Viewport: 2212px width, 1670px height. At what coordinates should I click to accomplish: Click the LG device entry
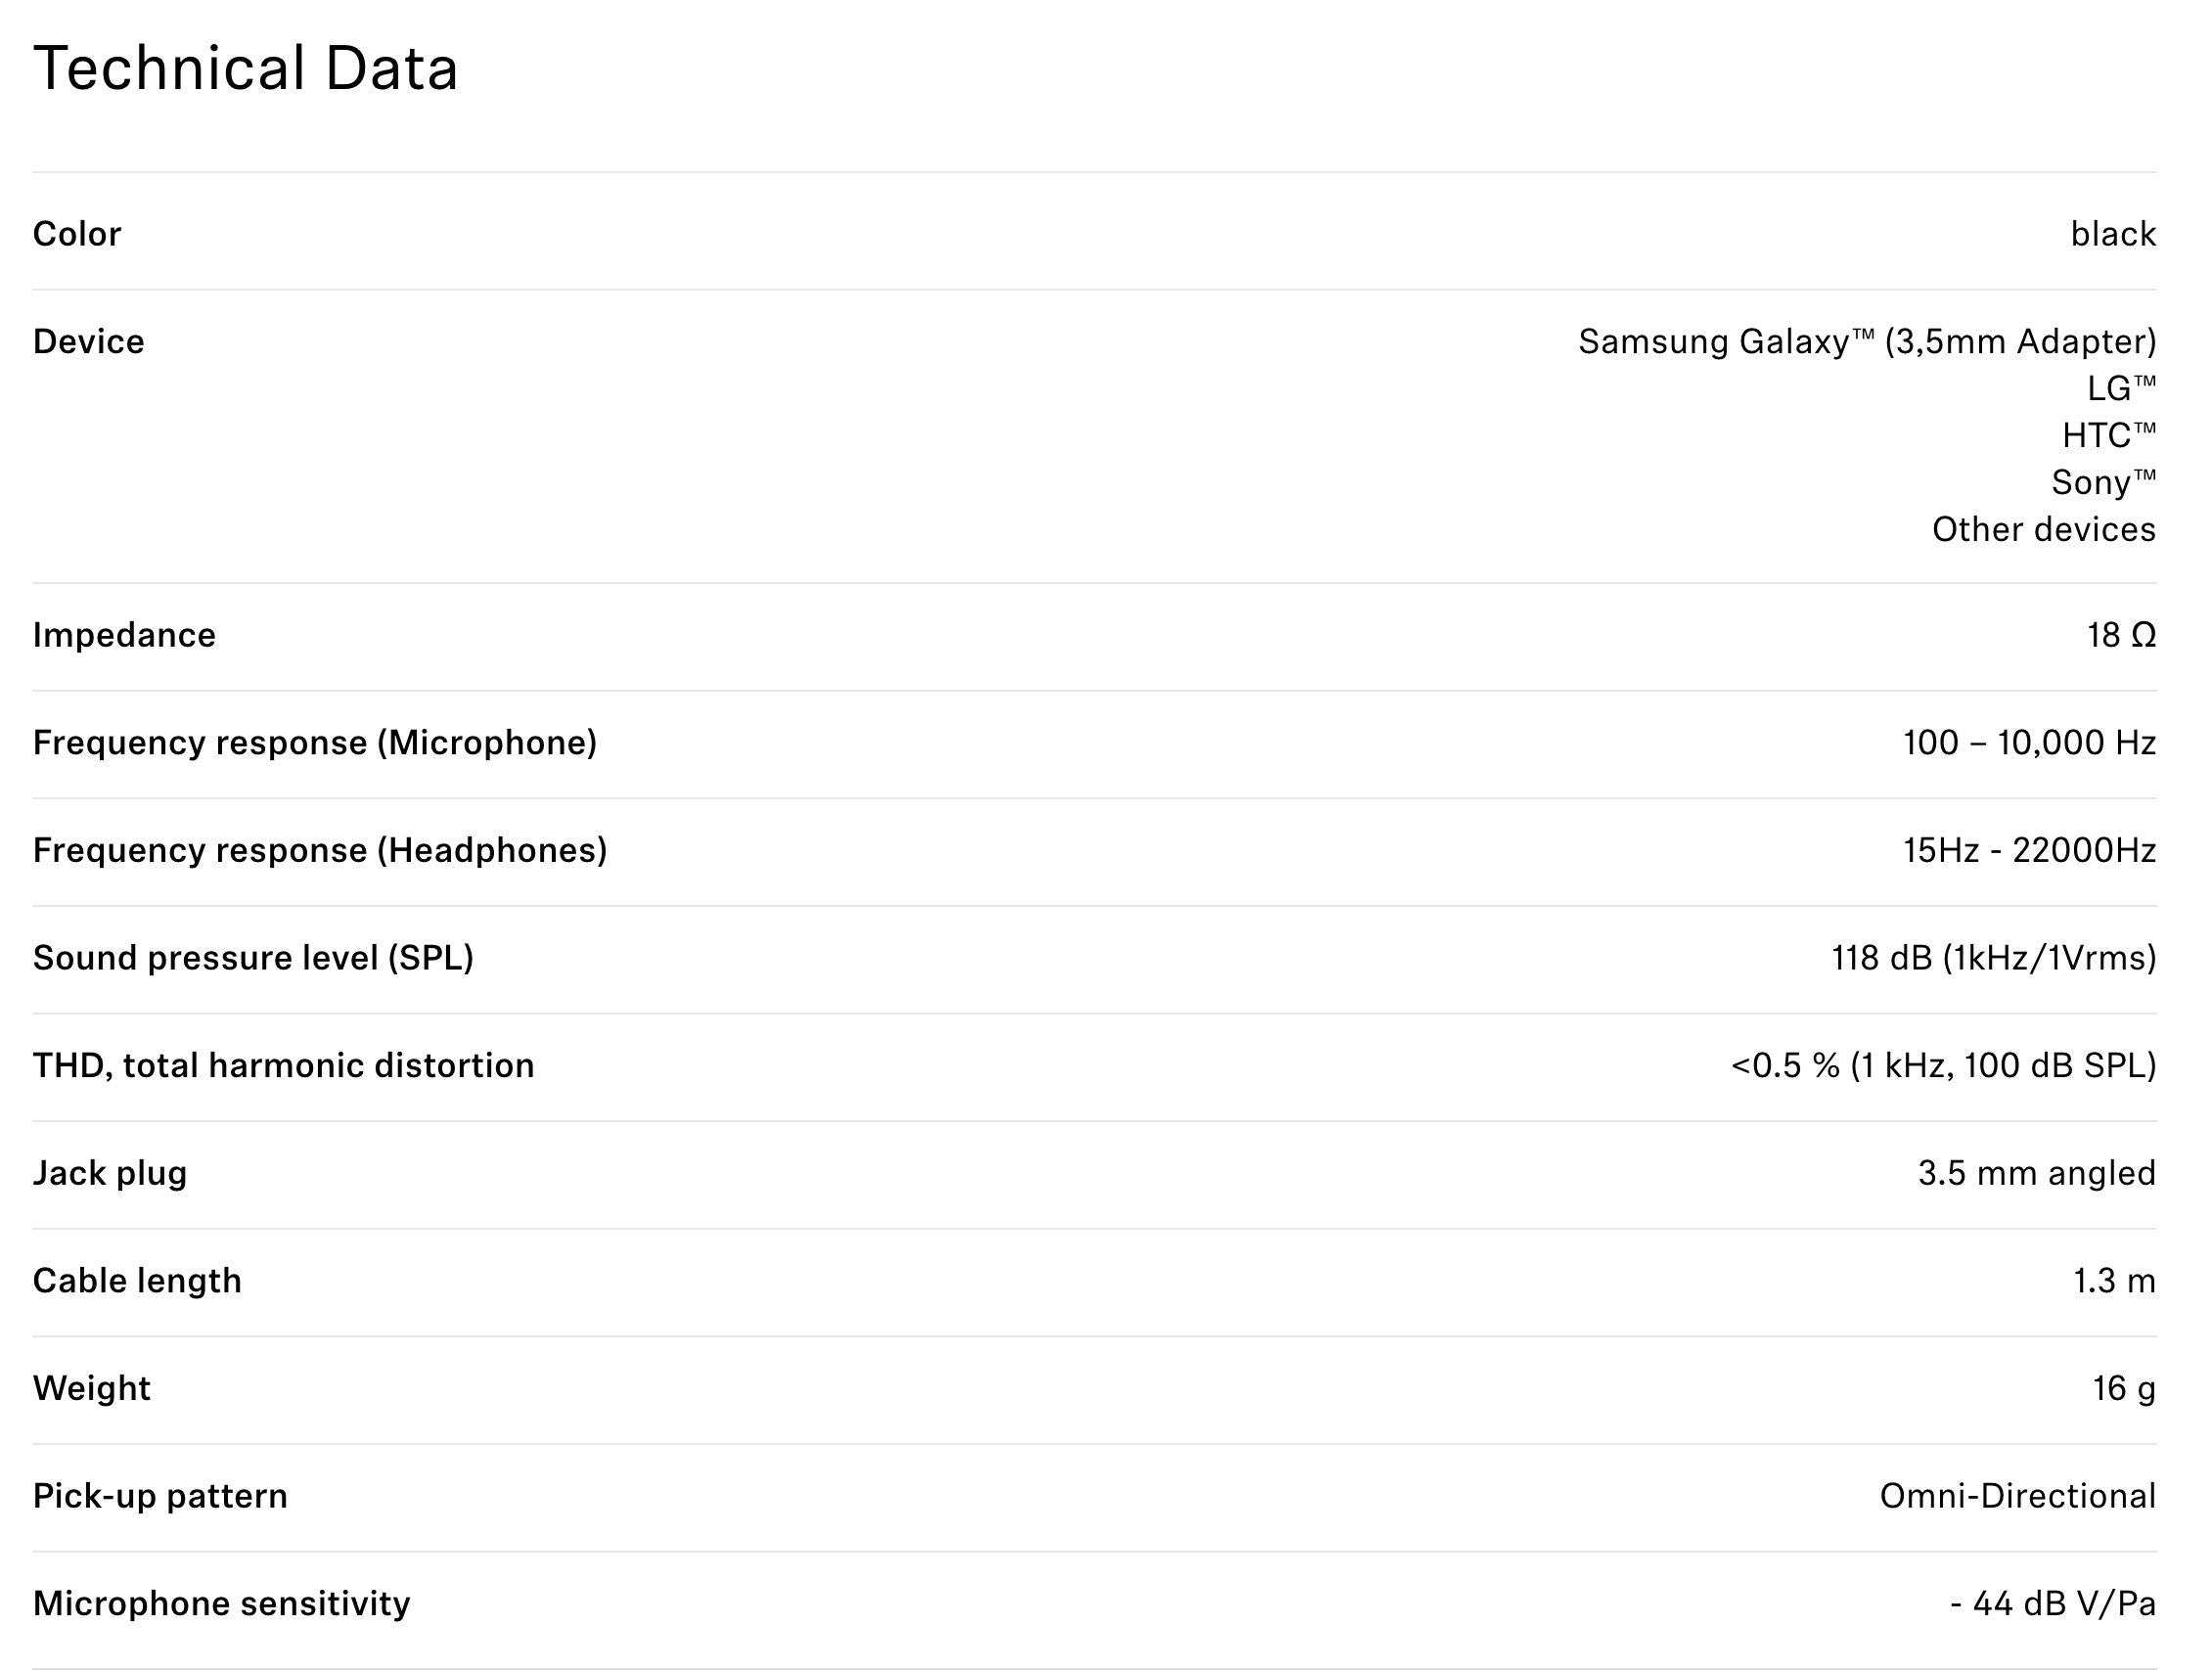coord(2121,388)
